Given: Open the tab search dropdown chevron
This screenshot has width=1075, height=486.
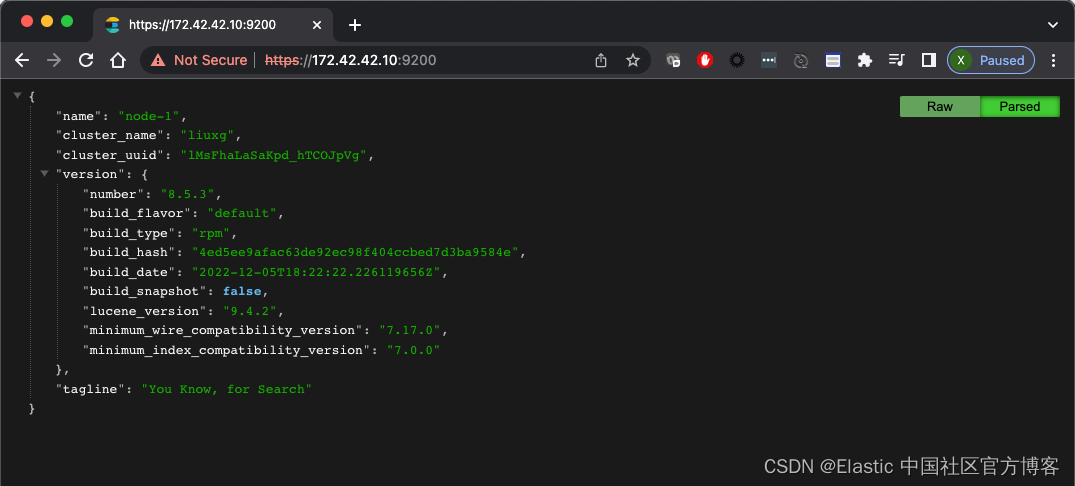Looking at the screenshot, I should (1053, 24).
